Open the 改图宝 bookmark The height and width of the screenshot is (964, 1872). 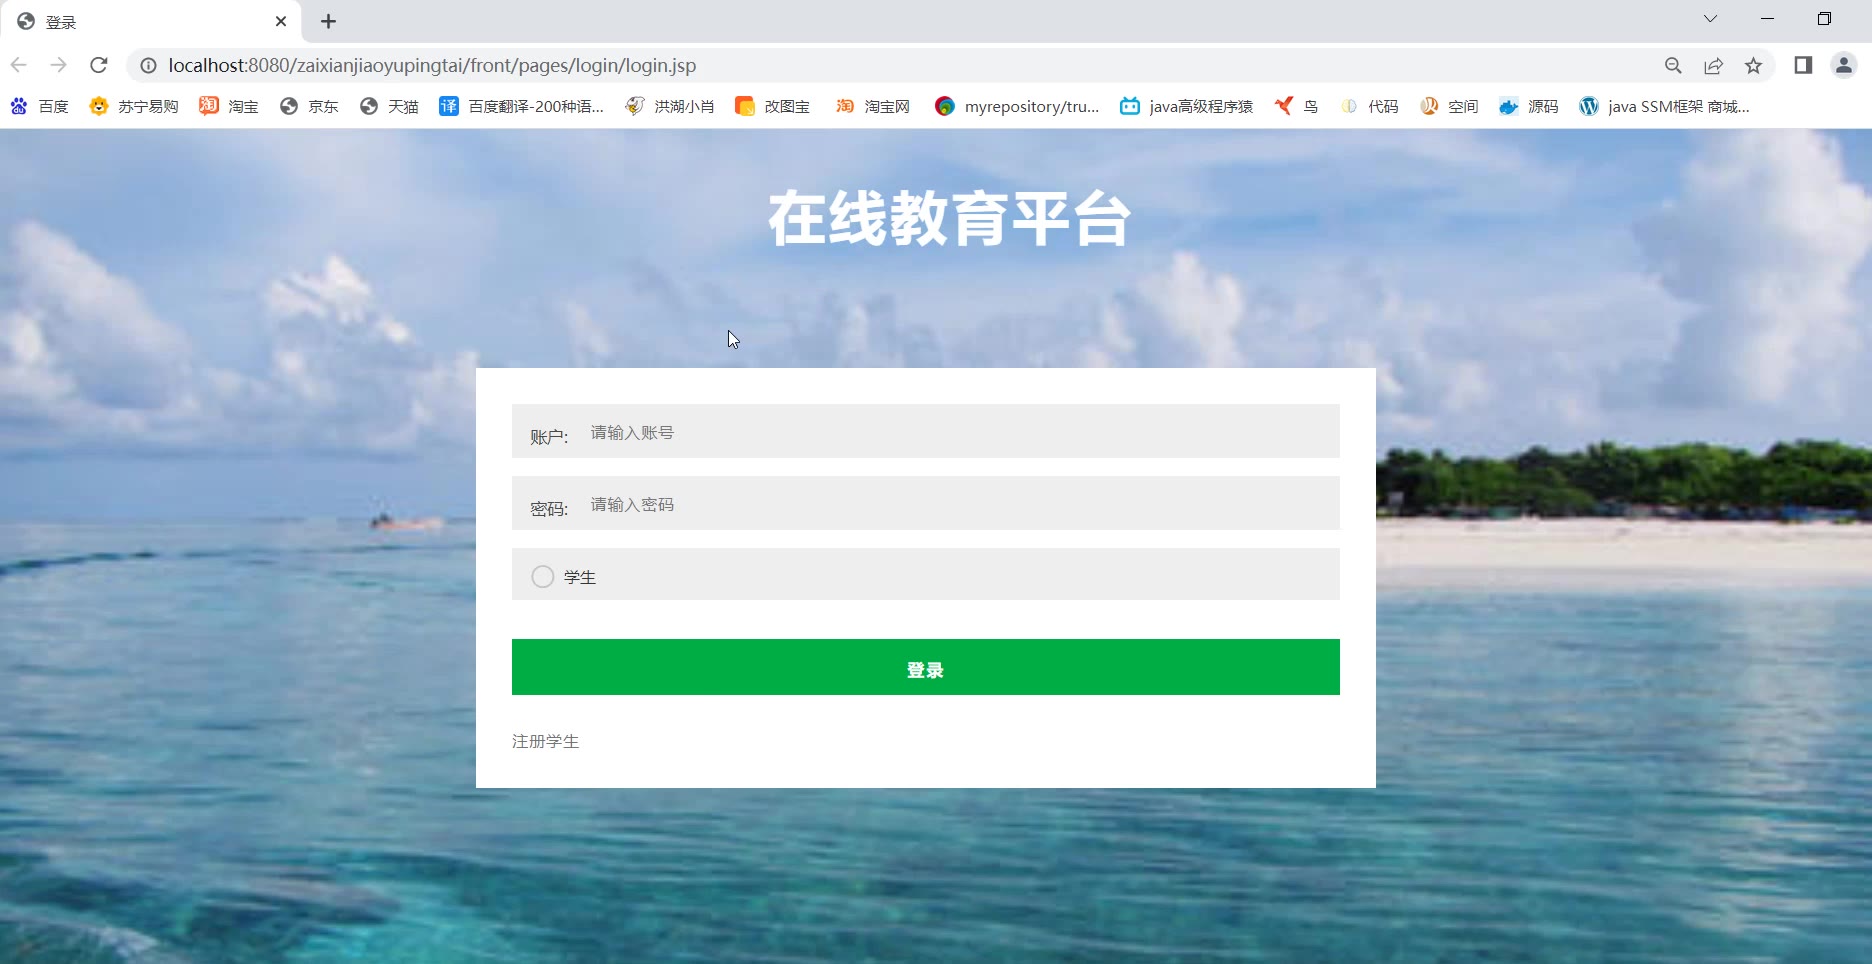772,106
